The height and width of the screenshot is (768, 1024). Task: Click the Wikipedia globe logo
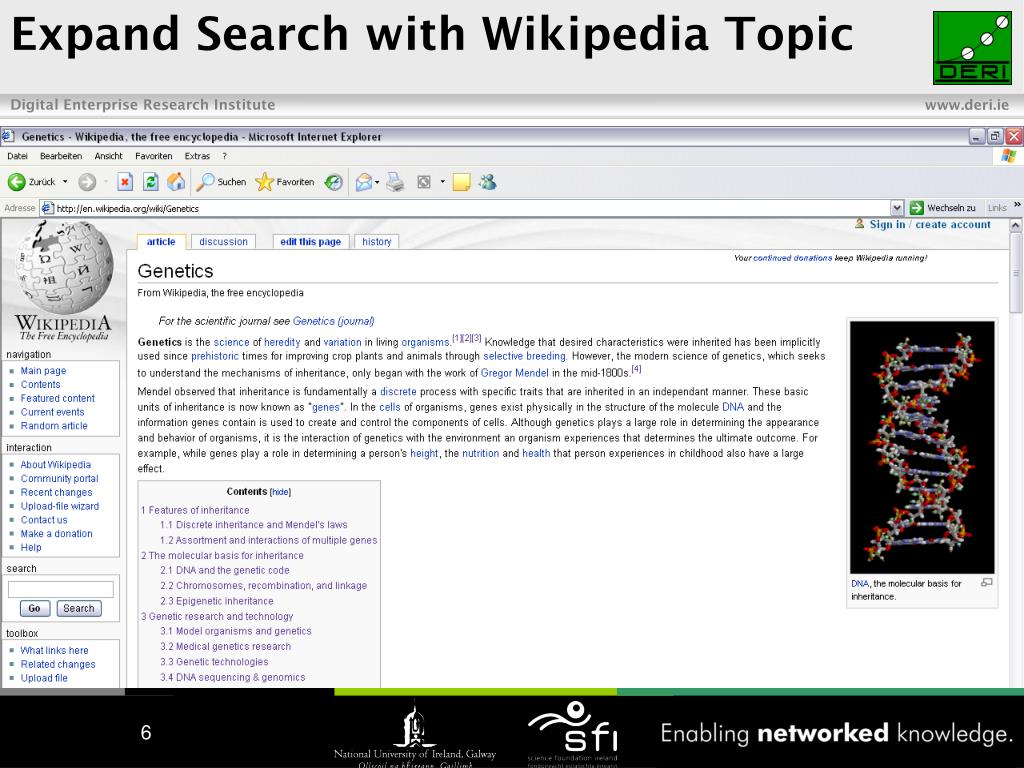tap(63, 269)
